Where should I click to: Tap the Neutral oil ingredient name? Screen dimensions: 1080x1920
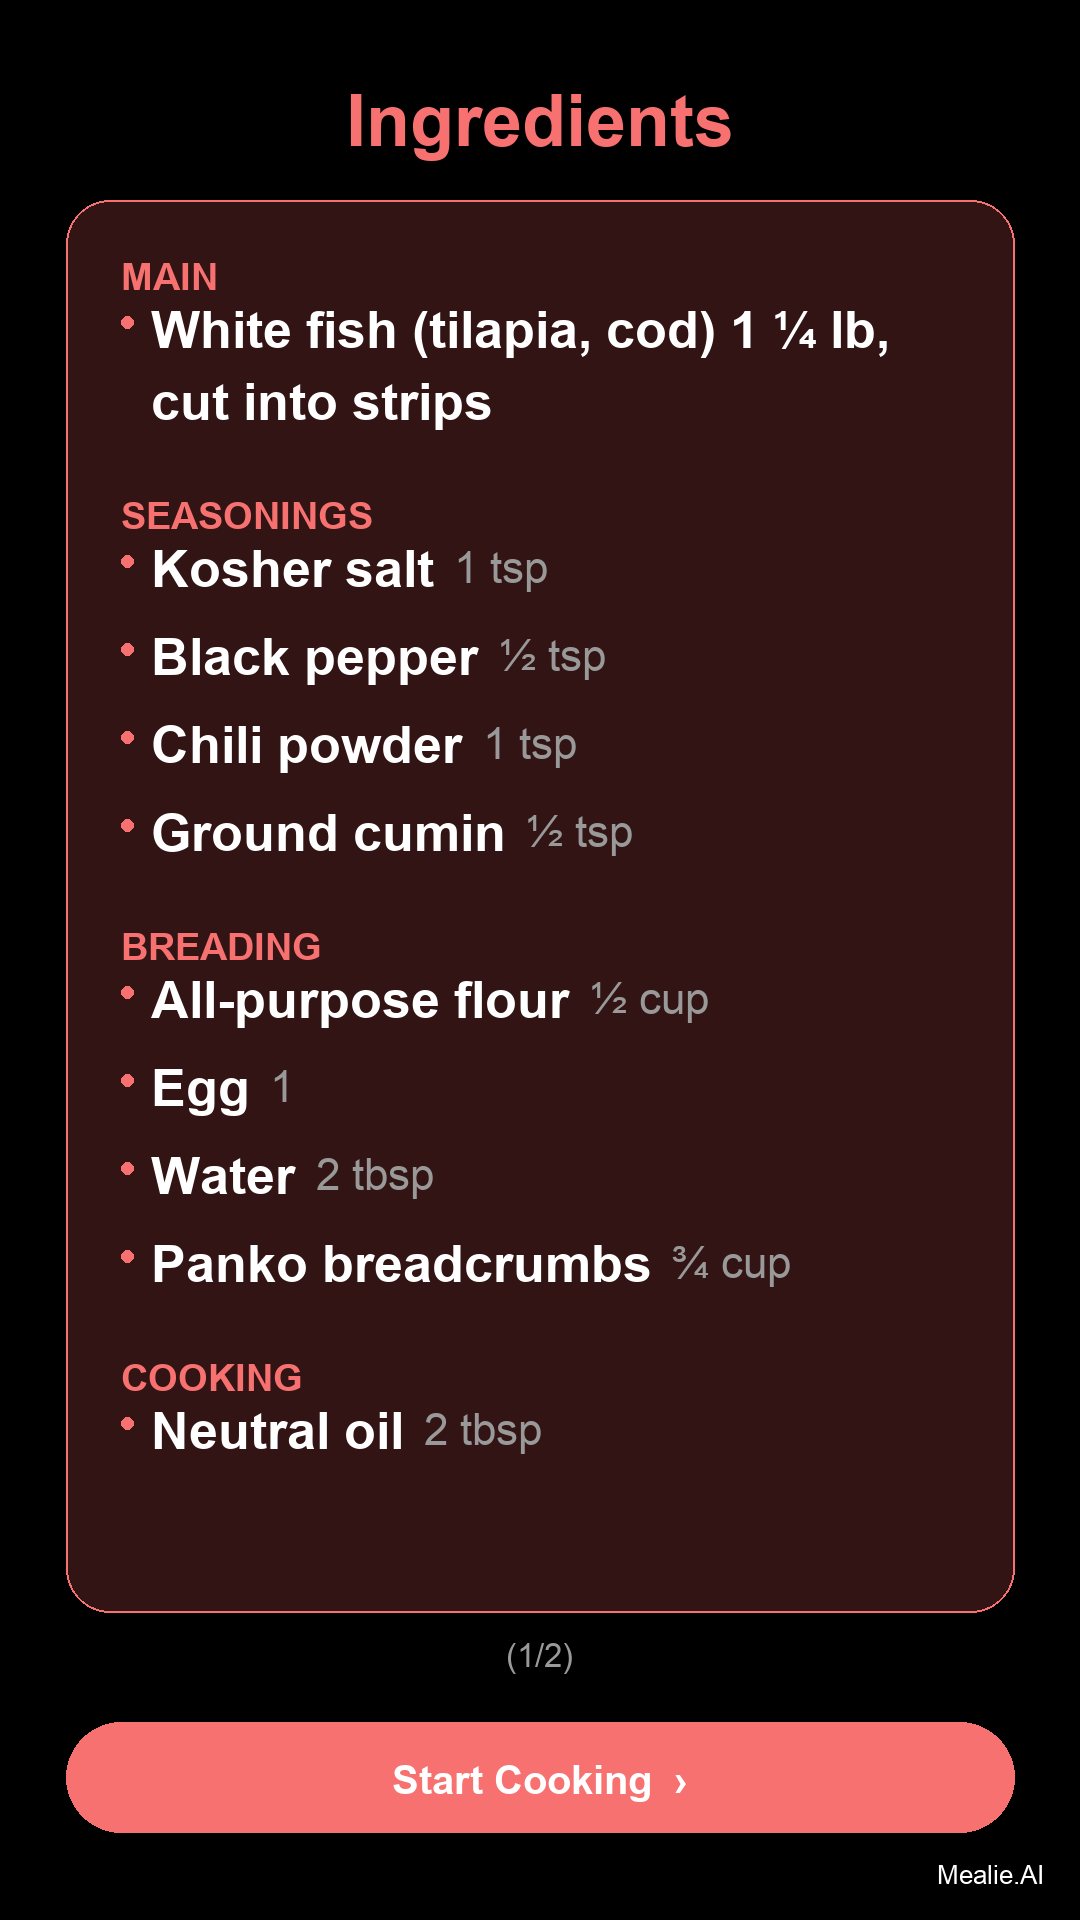tap(278, 1431)
